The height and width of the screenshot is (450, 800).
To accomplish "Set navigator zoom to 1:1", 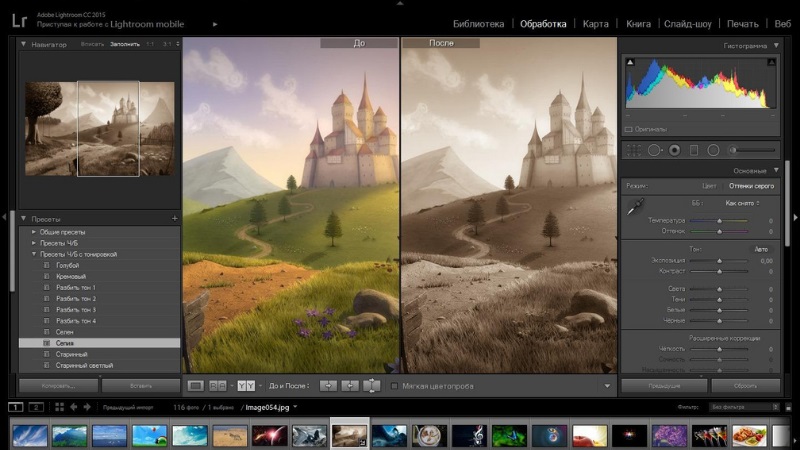I will 150,44.
